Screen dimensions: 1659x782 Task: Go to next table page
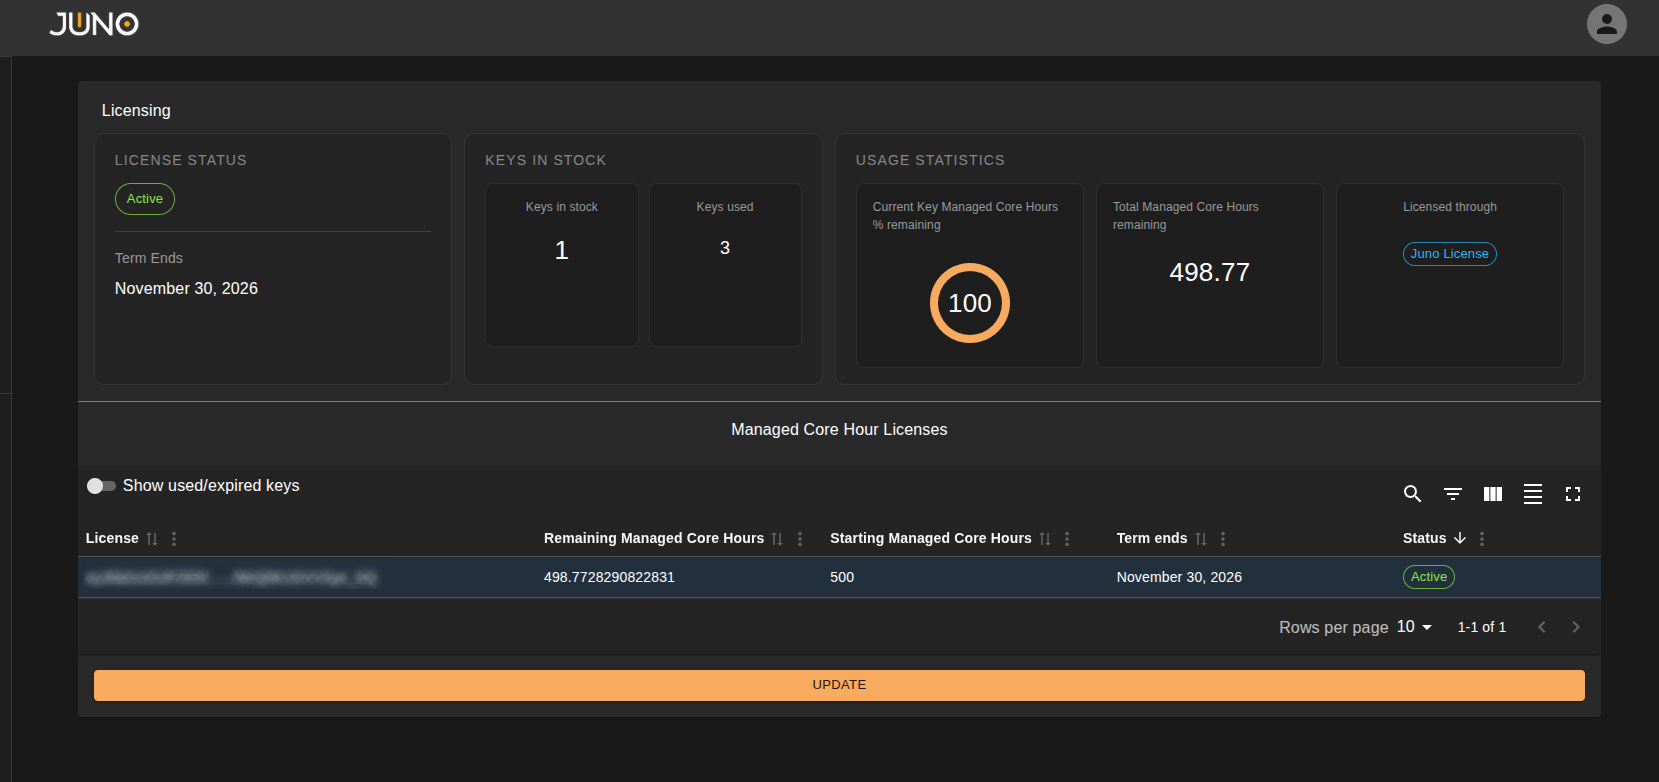pyautogui.click(x=1576, y=627)
